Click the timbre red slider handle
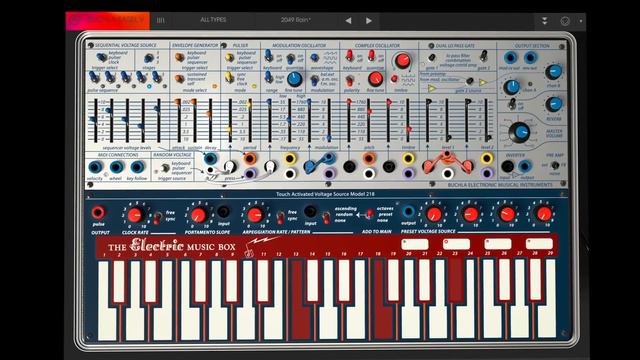 (408, 129)
